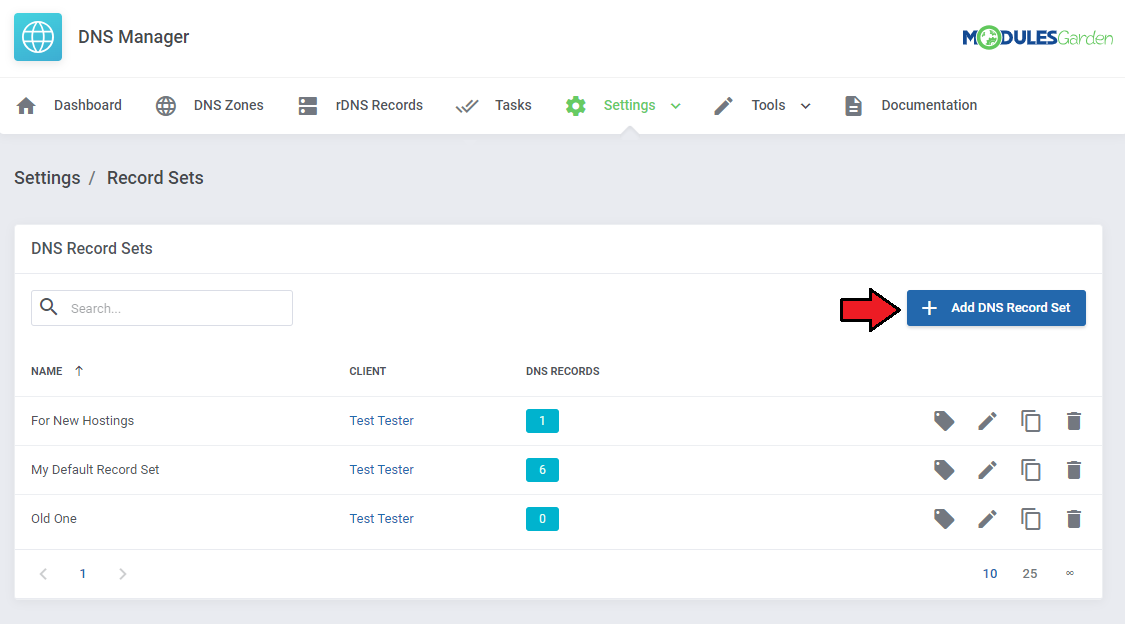This screenshot has height=624, width=1125.
Task: Click the Tools pencil icon
Action: click(723, 105)
